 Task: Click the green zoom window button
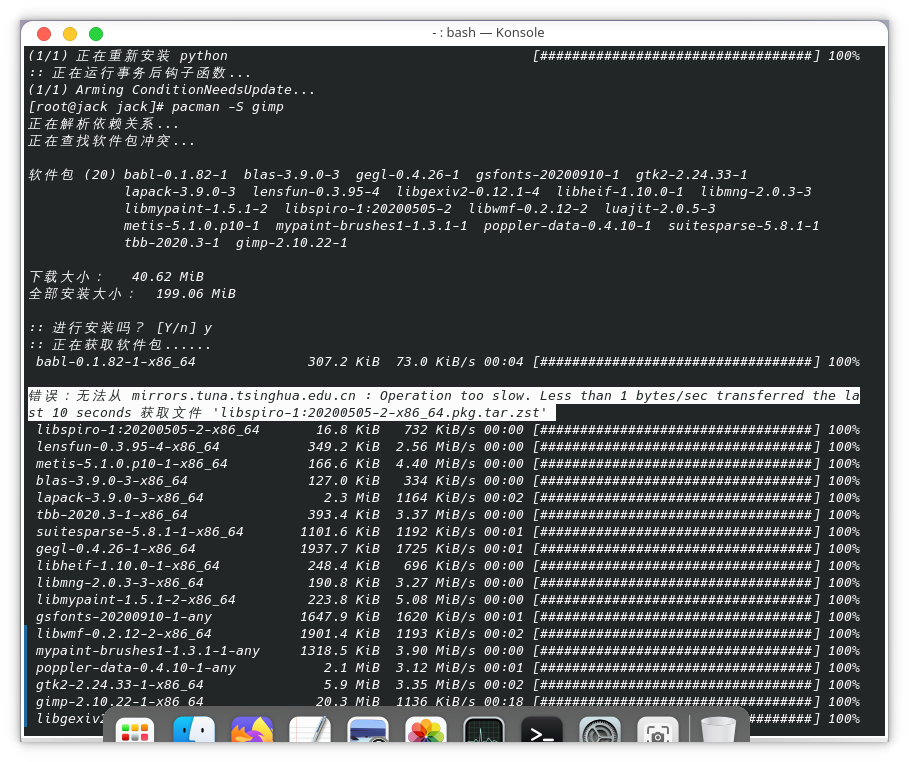click(96, 33)
